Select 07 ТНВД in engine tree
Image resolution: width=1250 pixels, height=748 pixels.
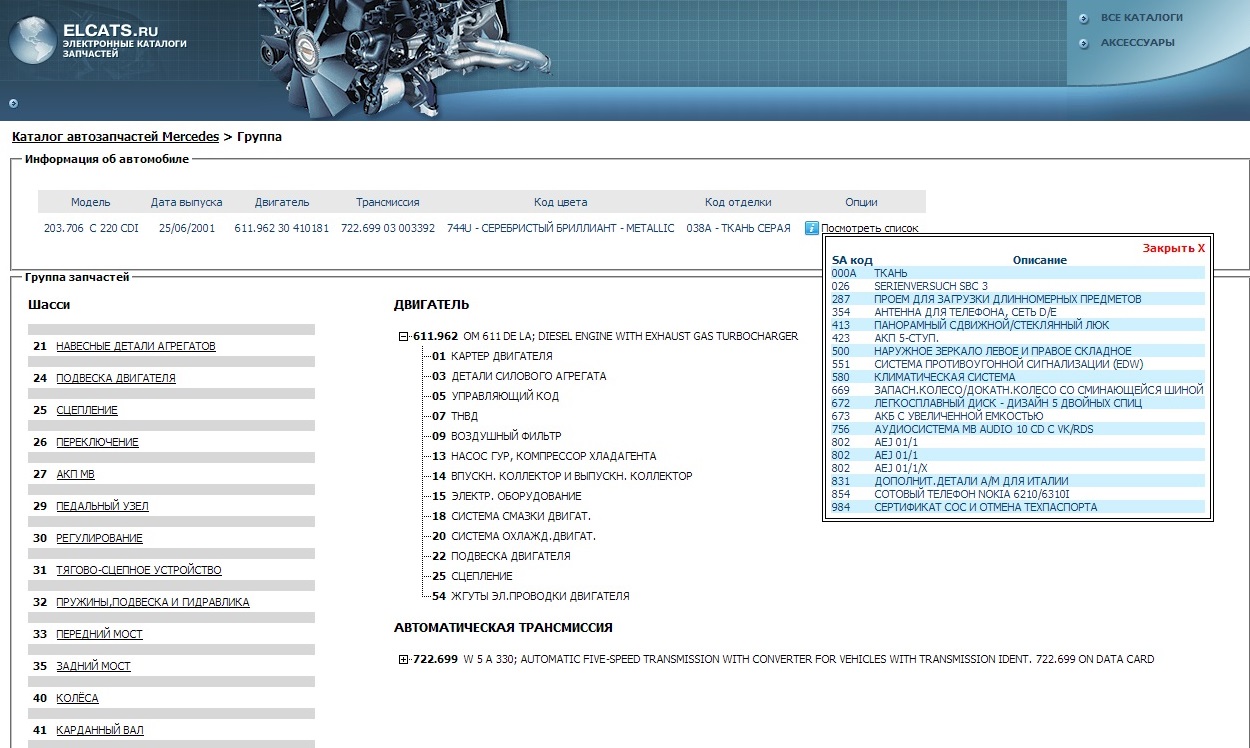coord(464,416)
